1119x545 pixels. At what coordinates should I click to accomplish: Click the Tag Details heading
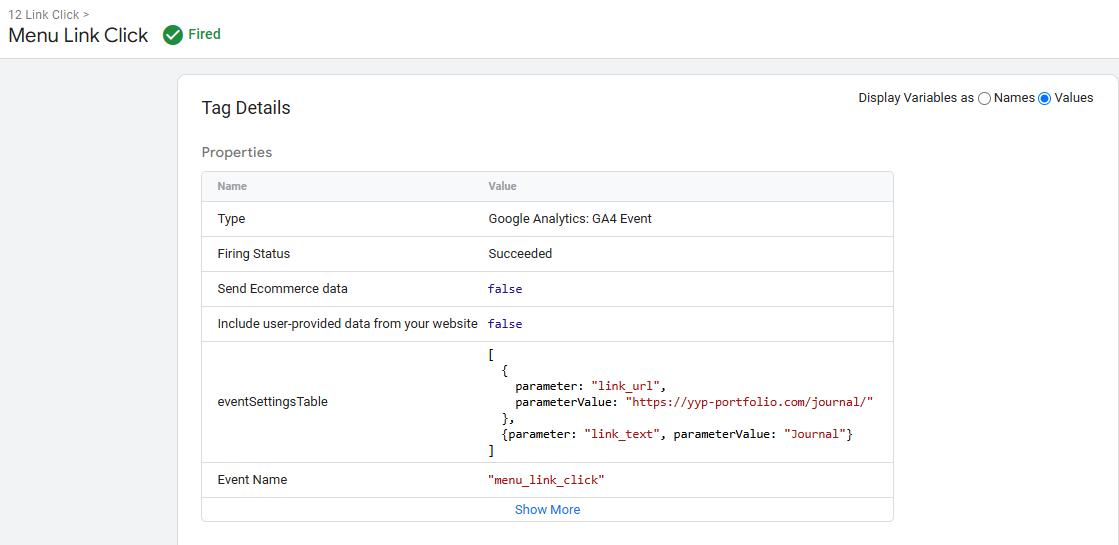click(x=246, y=108)
